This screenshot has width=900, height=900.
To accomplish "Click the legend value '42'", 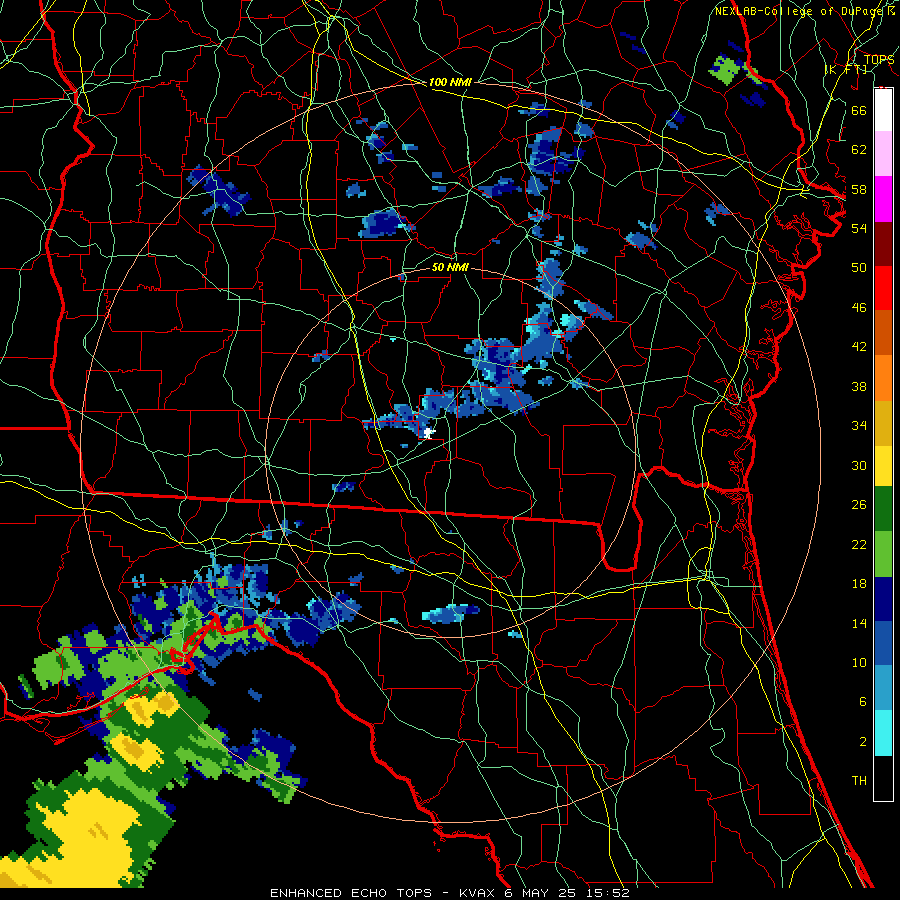I will click(x=859, y=347).
